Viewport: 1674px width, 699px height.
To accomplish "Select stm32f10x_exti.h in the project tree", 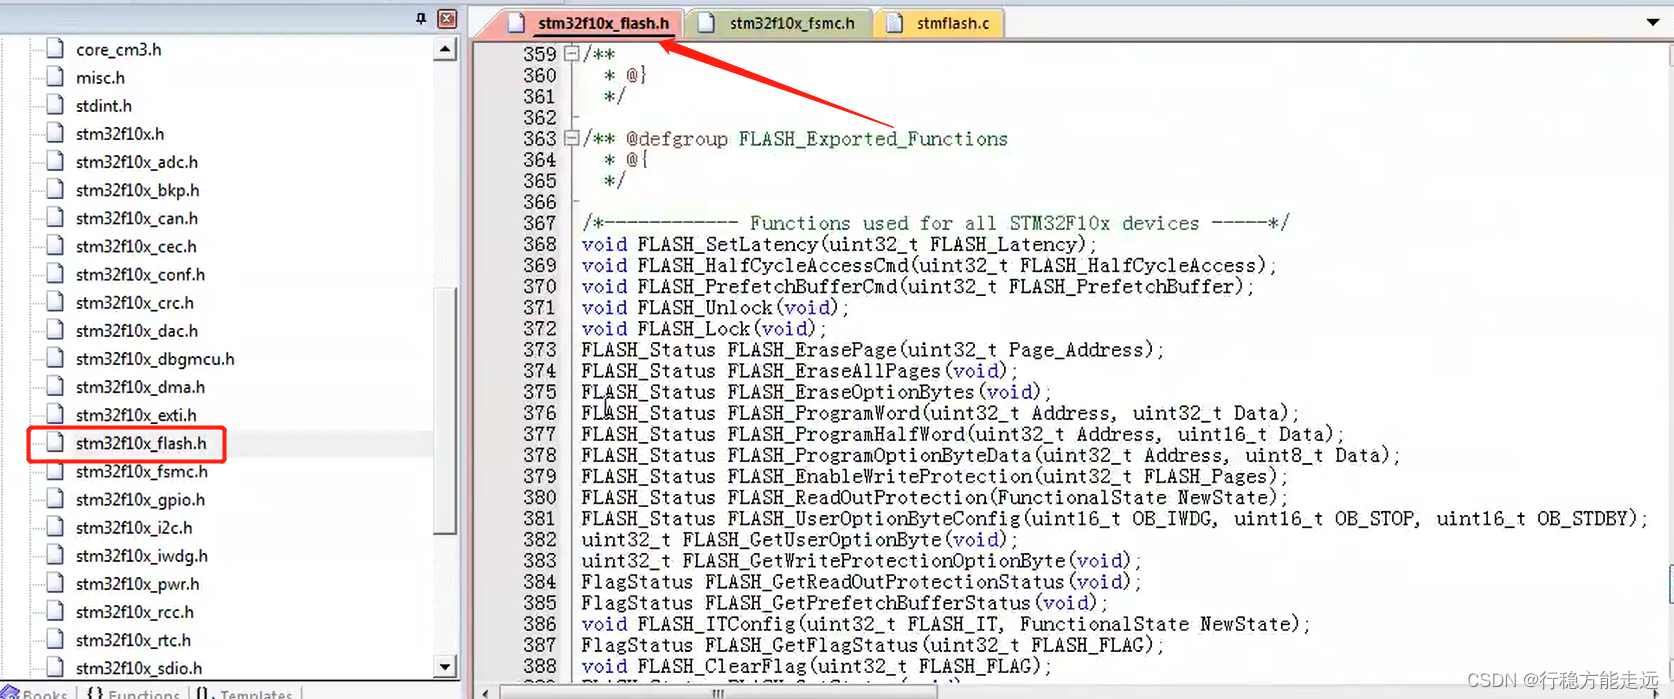I will point(136,414).
